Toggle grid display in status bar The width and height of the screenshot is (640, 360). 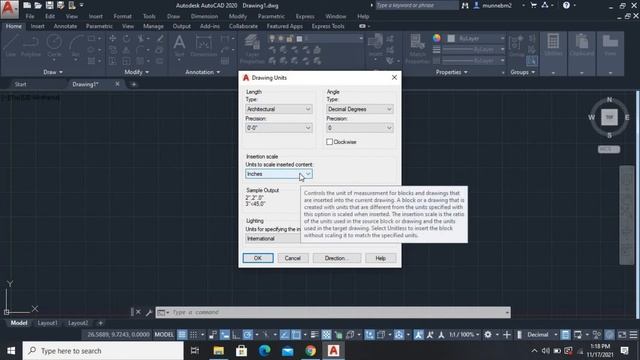click(182, 335)
